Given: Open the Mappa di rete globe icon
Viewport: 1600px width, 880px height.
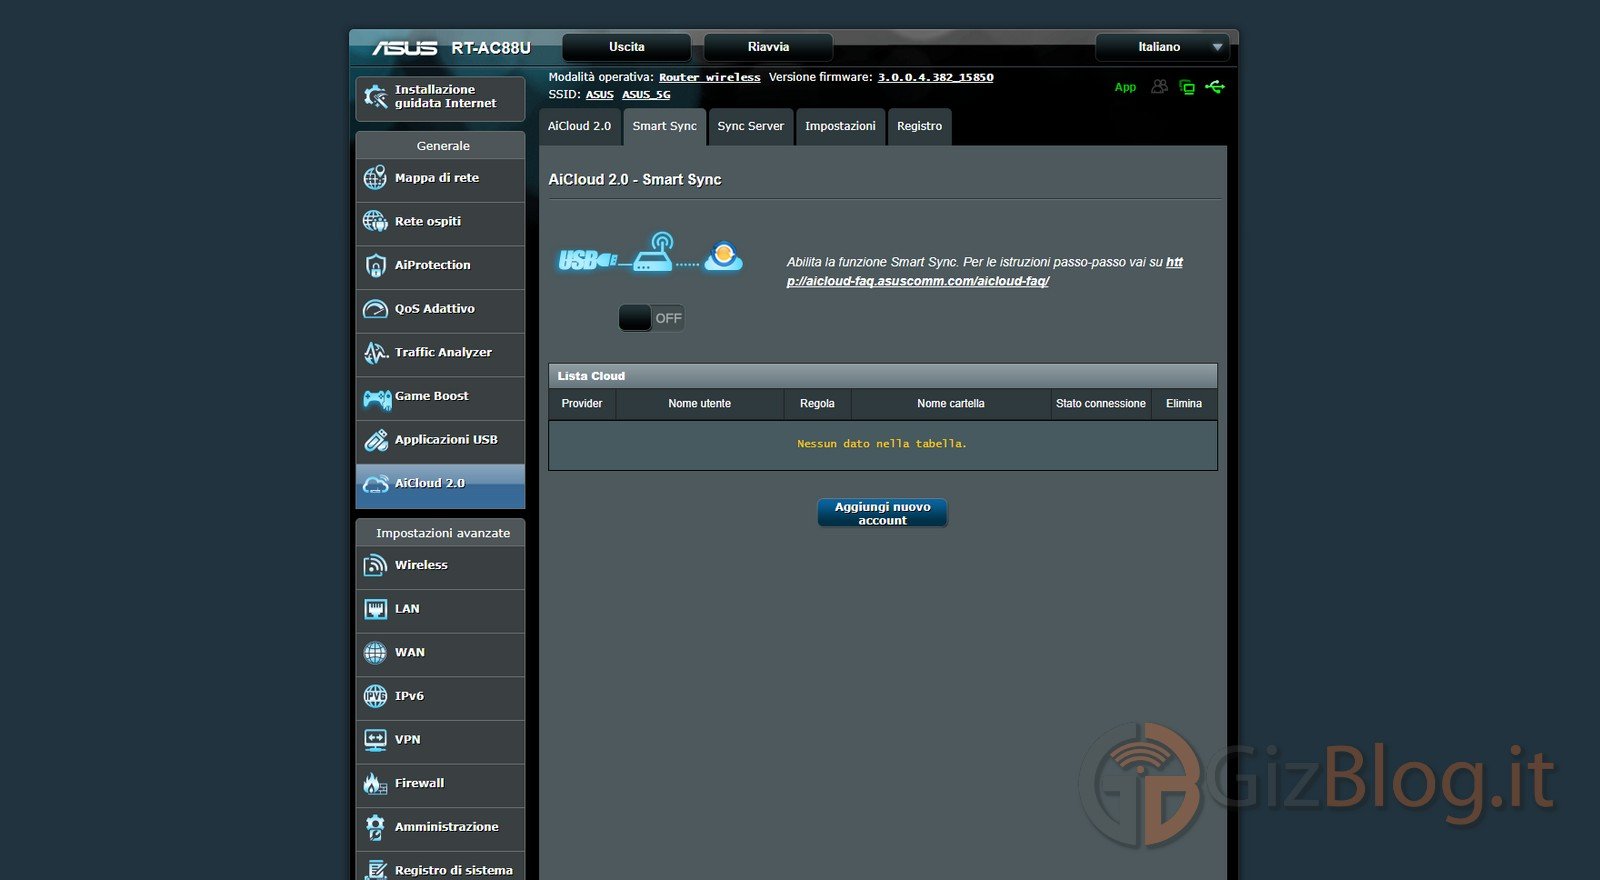Looking at the screenshot, I should point(375,178).
